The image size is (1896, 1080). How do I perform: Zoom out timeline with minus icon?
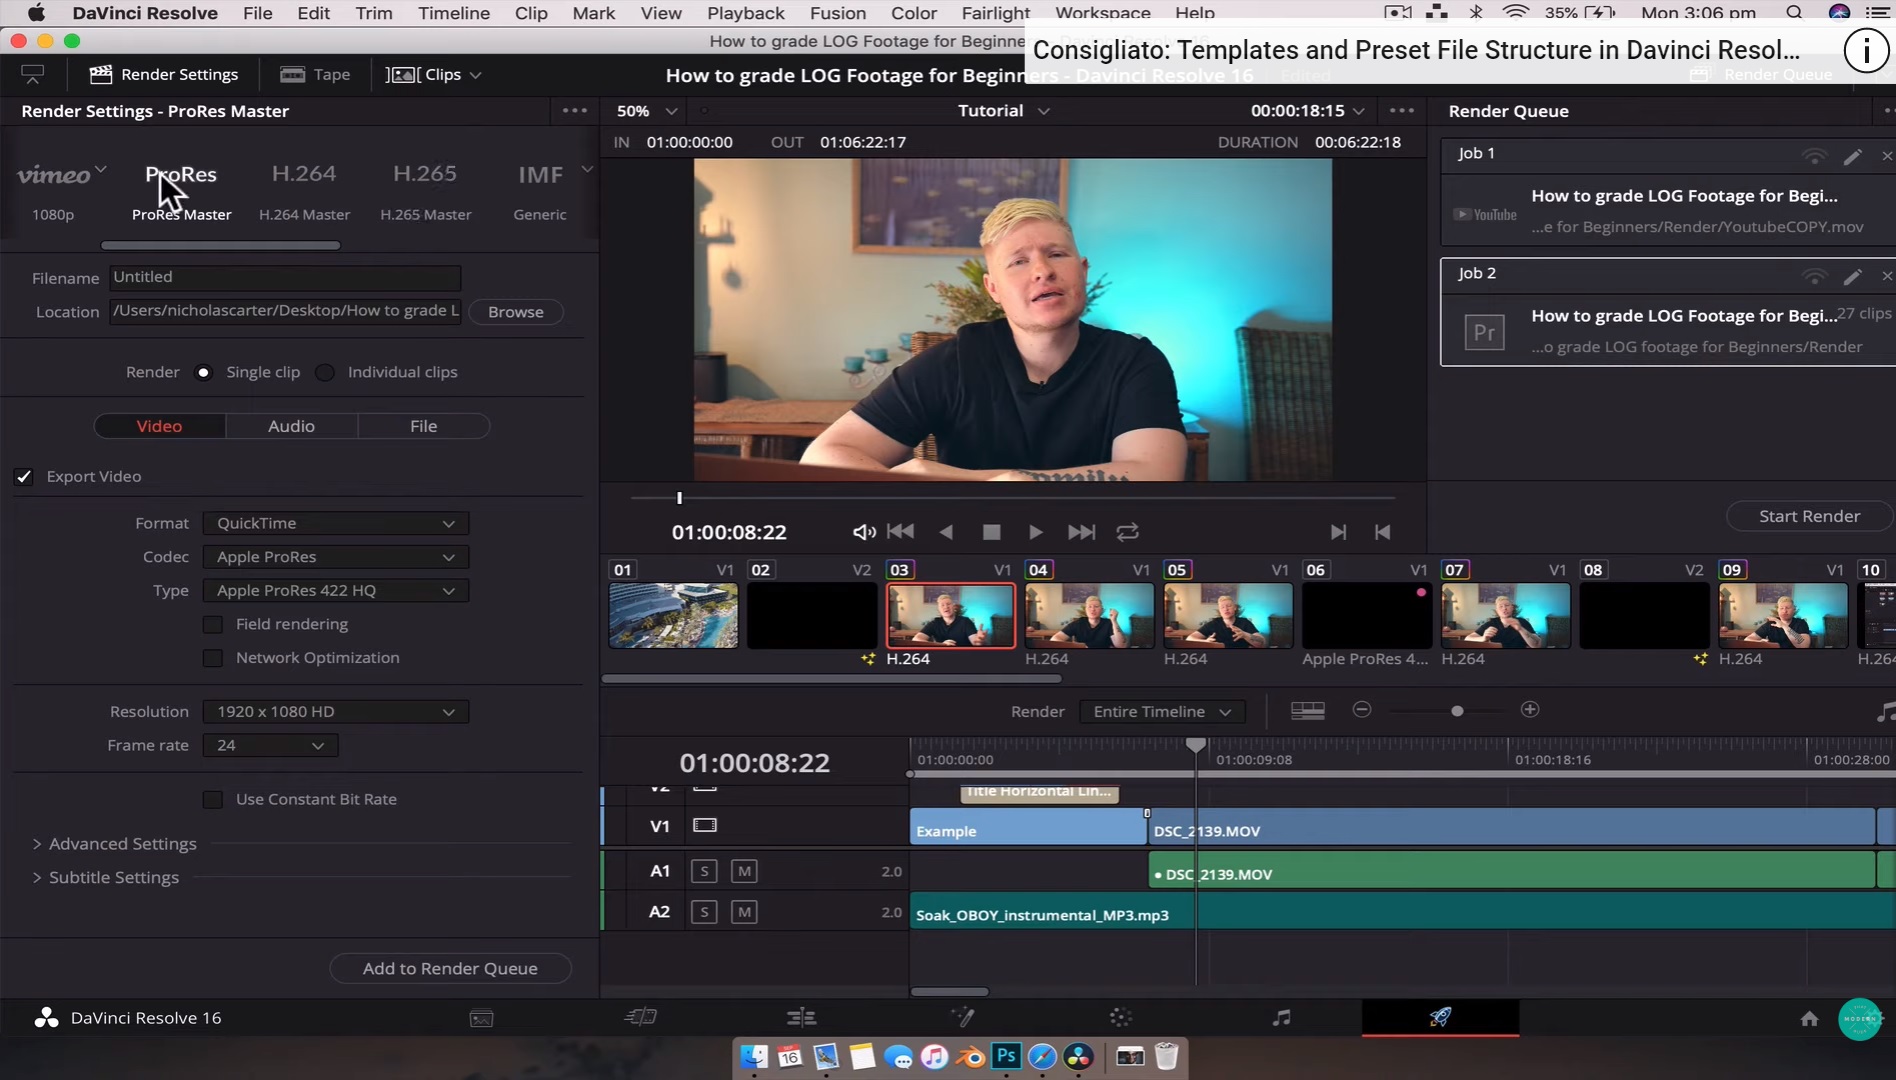tap(1362, 710)
